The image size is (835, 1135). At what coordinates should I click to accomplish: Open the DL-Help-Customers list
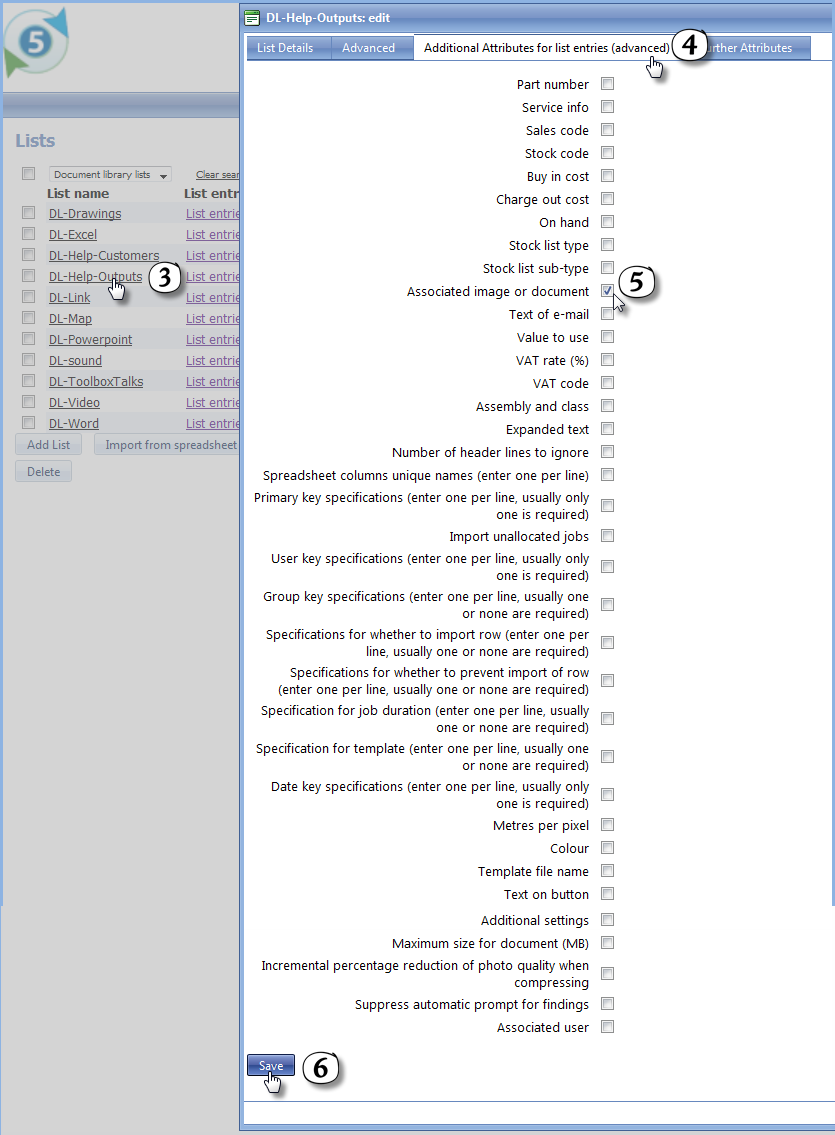pos(103,256)
